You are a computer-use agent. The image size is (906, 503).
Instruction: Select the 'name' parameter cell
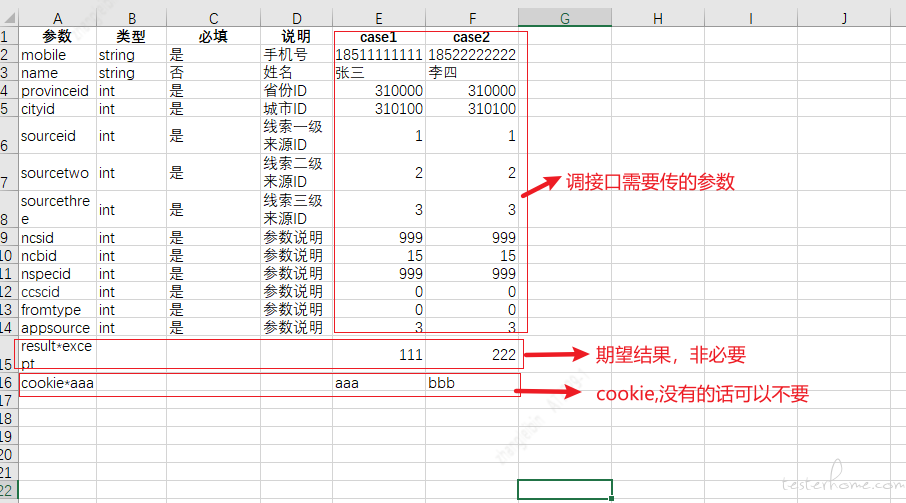coord(57,72)
